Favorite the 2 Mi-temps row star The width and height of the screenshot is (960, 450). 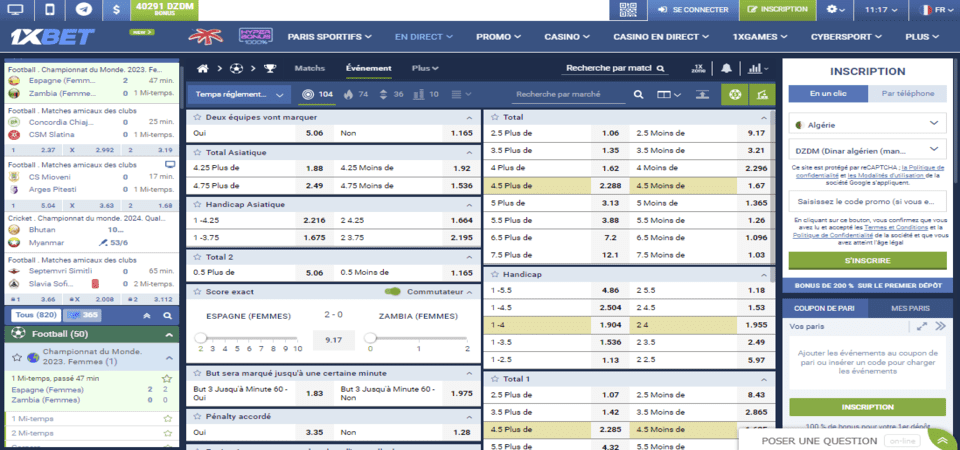167,433
